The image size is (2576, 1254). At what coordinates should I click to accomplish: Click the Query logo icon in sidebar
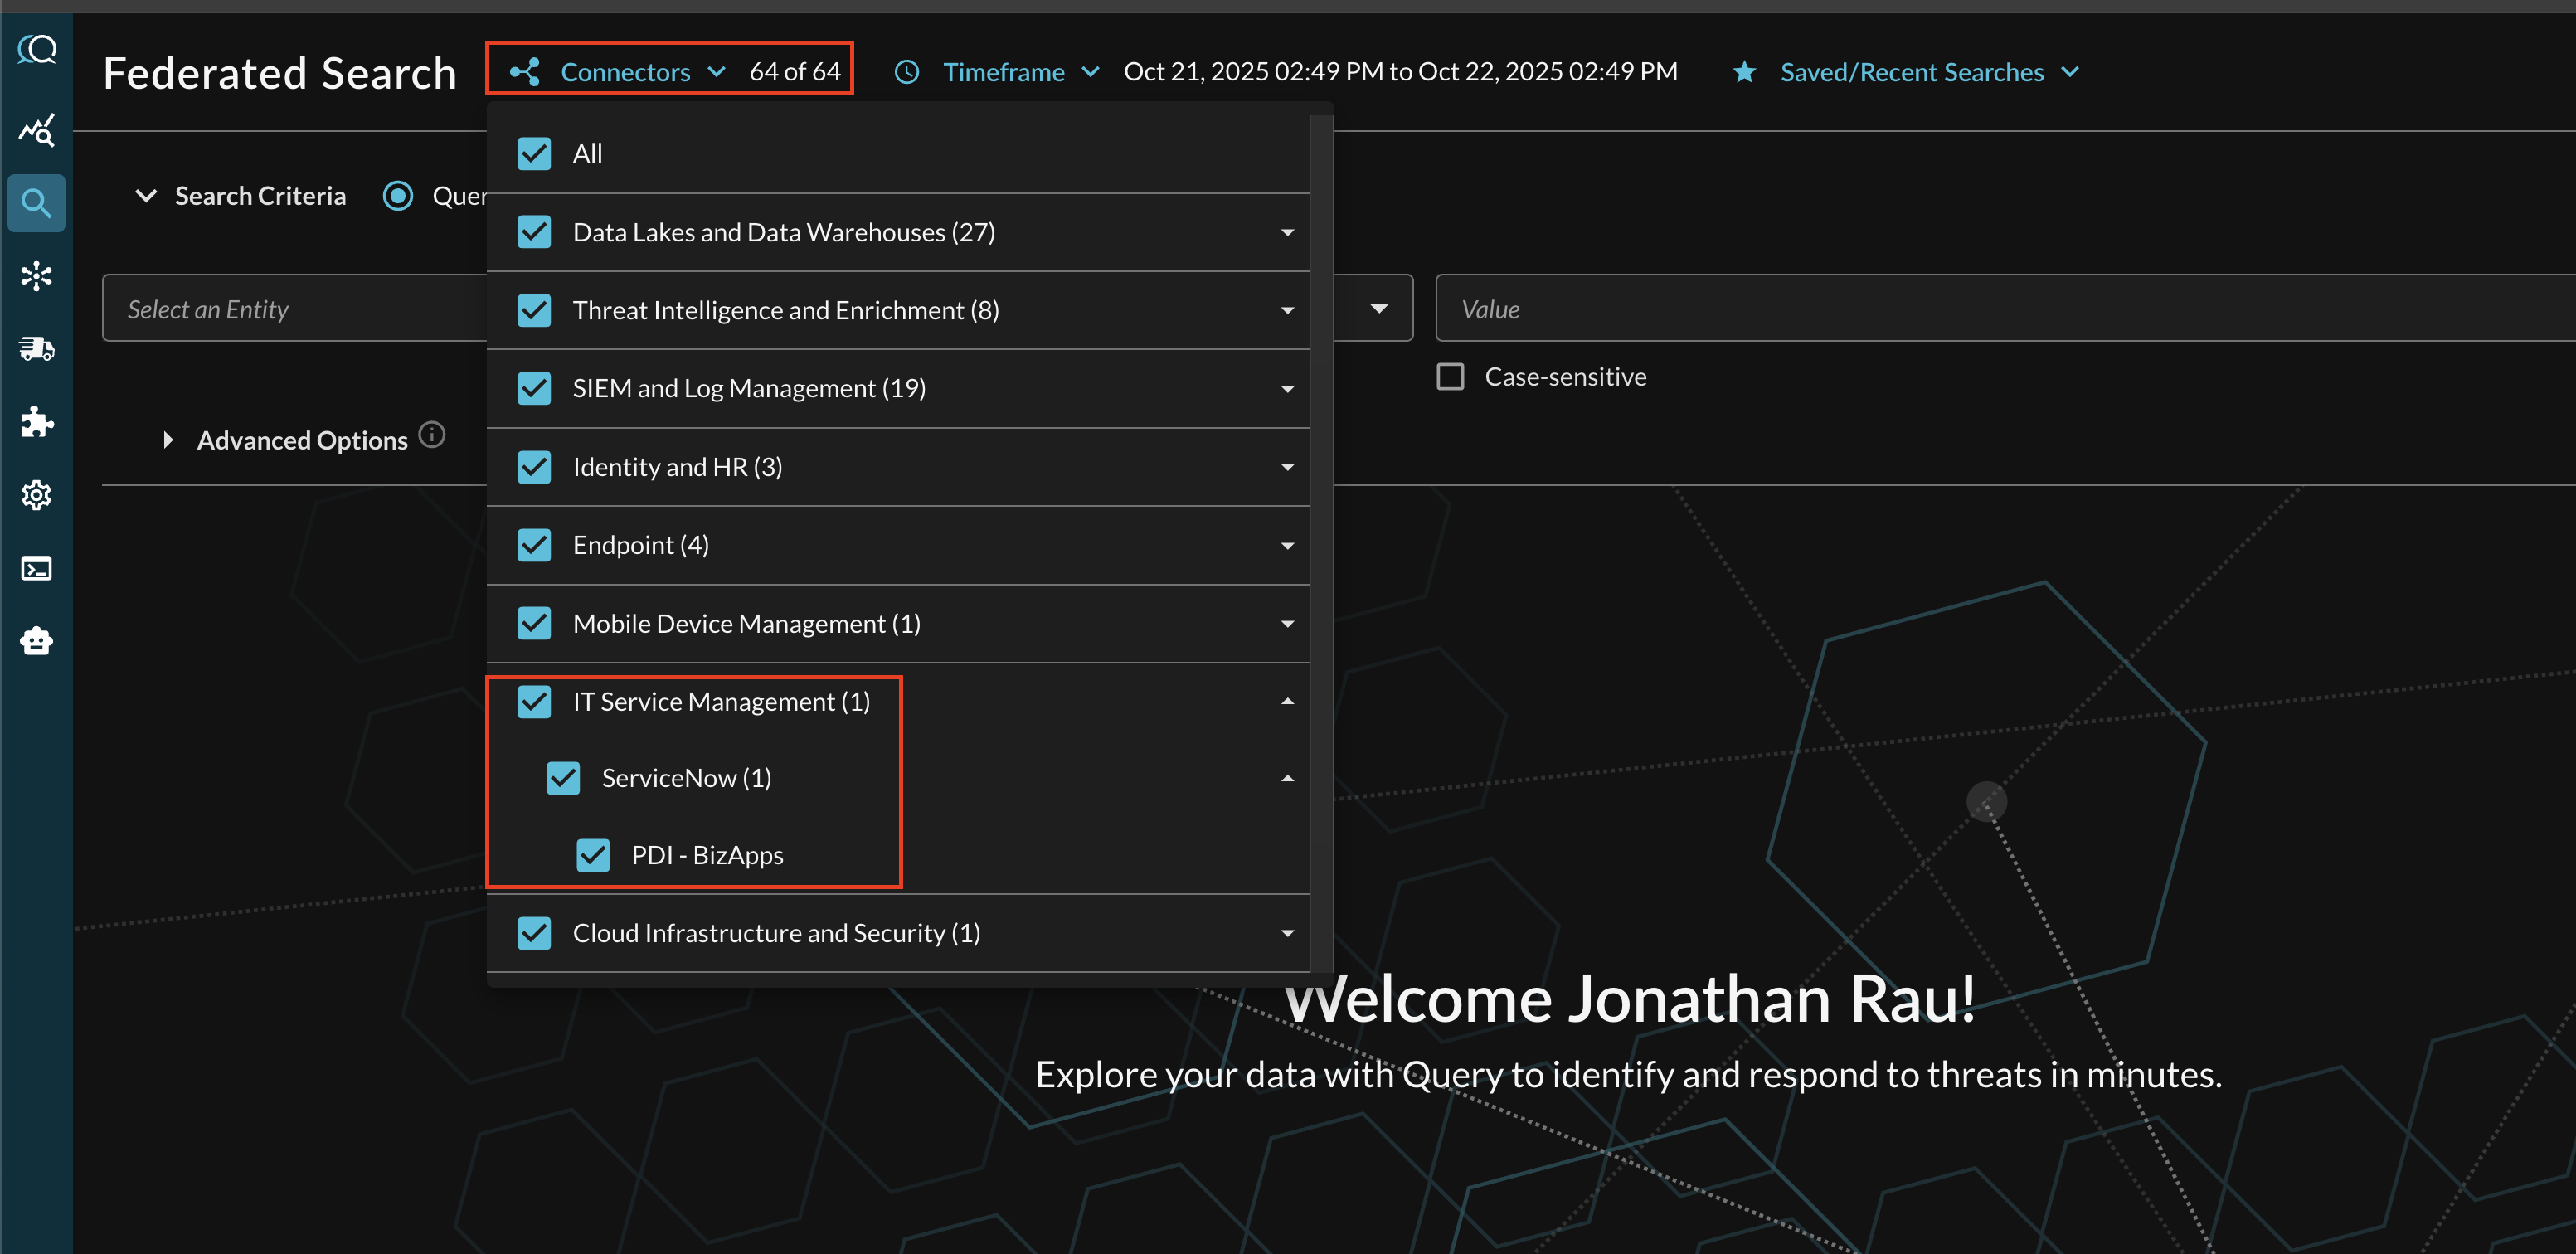pos(37,50)
